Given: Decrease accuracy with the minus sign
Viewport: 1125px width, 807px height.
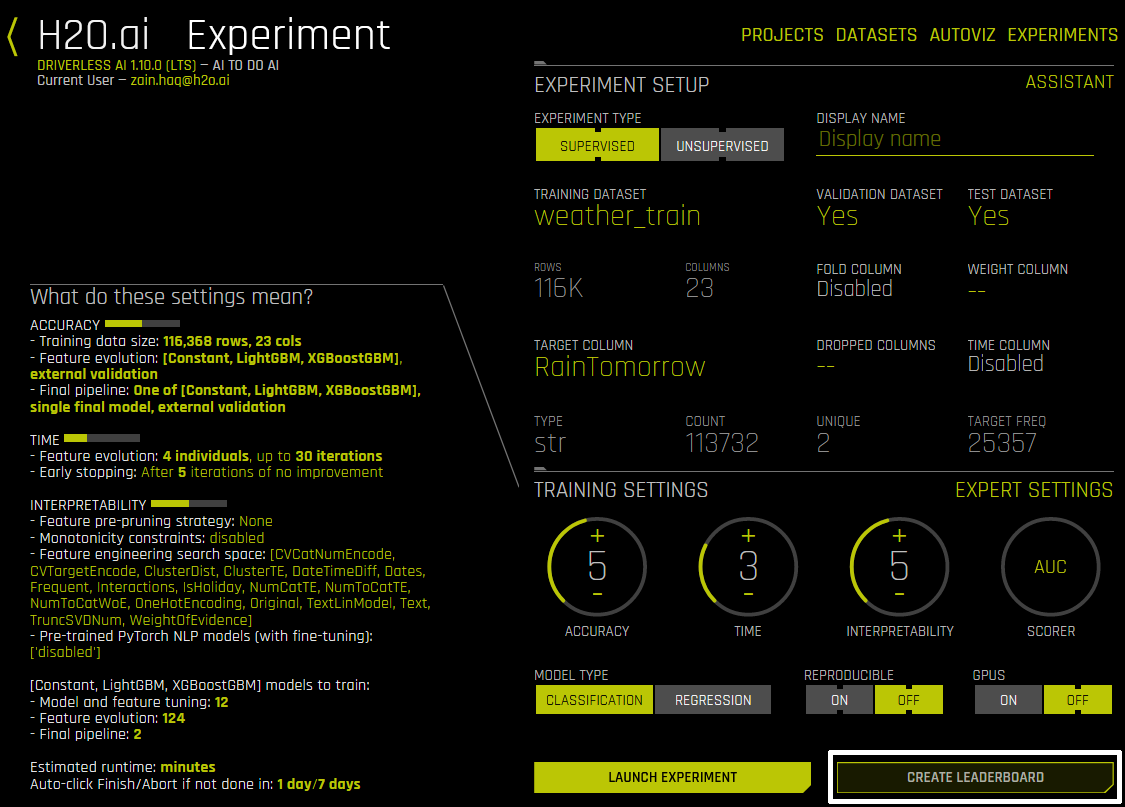Looking at the screenshot, I should [597, 595].
